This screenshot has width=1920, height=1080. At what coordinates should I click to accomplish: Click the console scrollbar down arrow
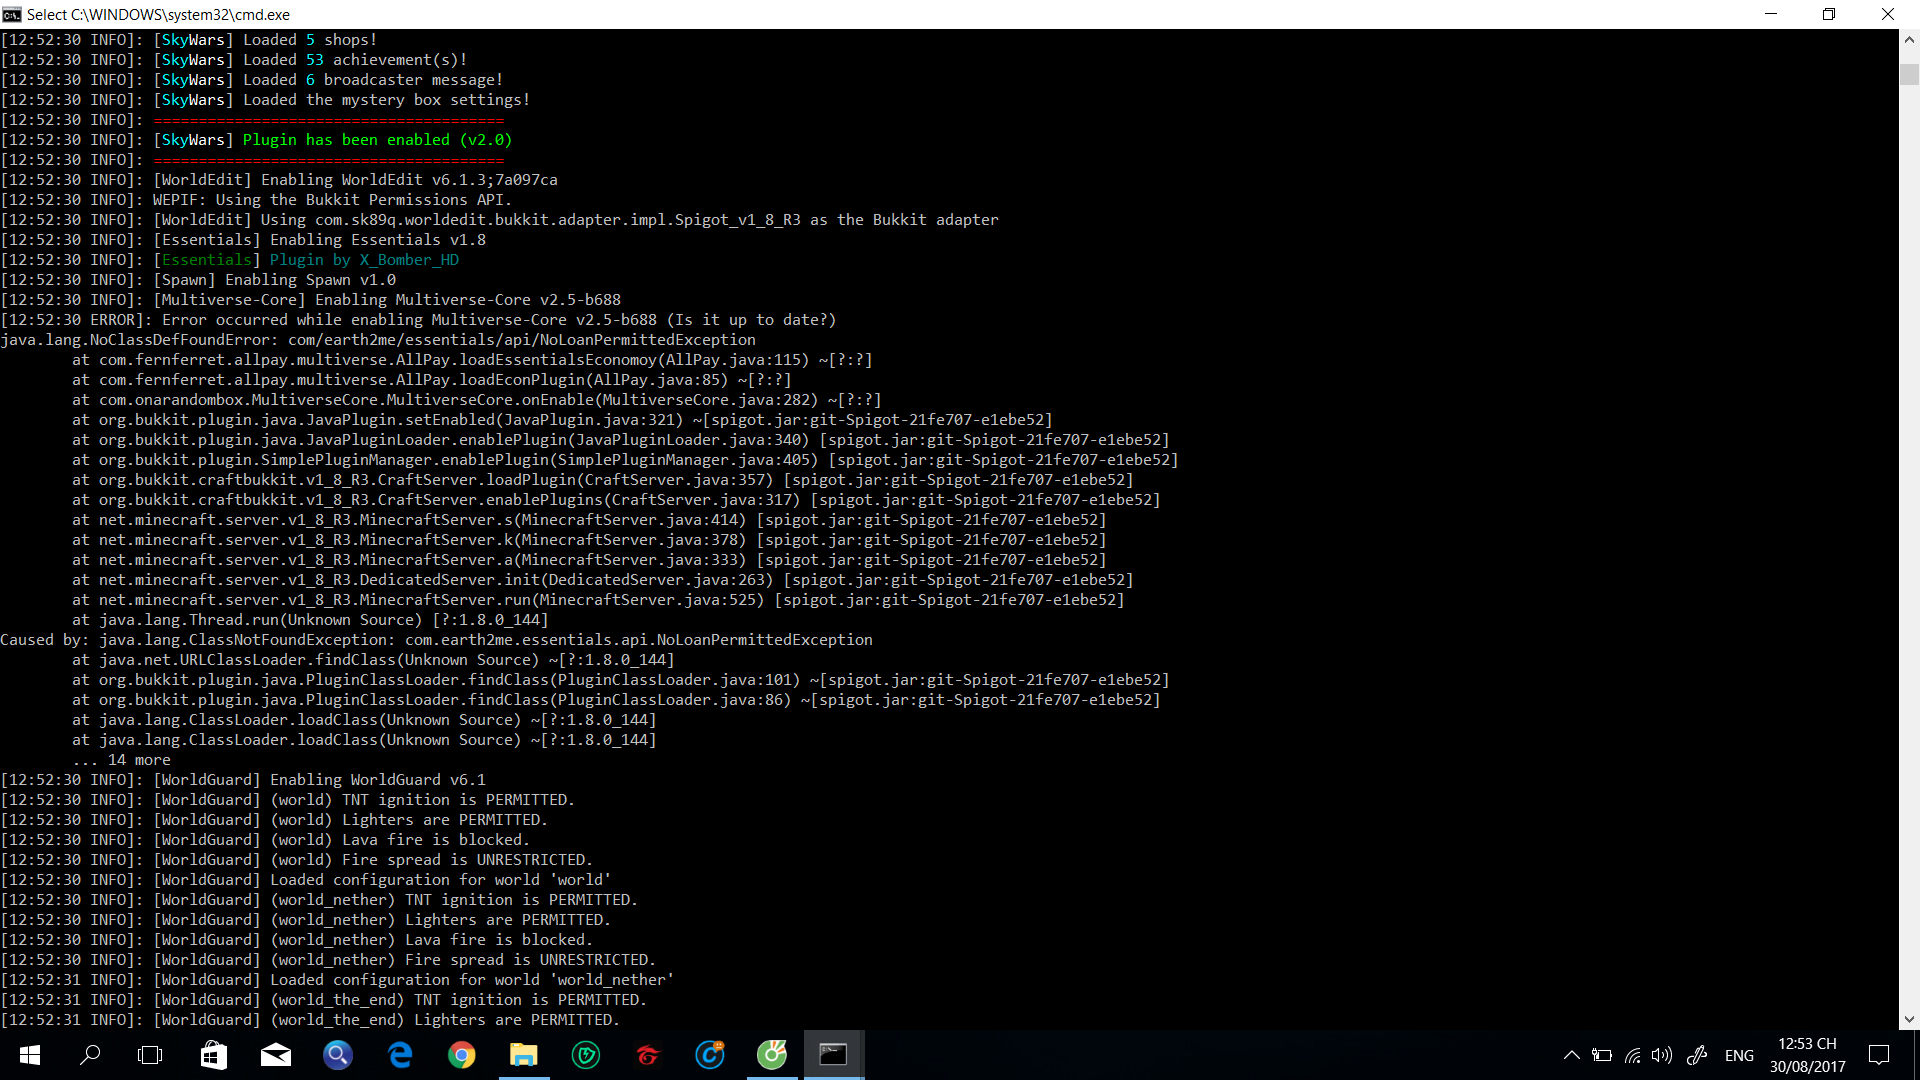[1909, 1020]
